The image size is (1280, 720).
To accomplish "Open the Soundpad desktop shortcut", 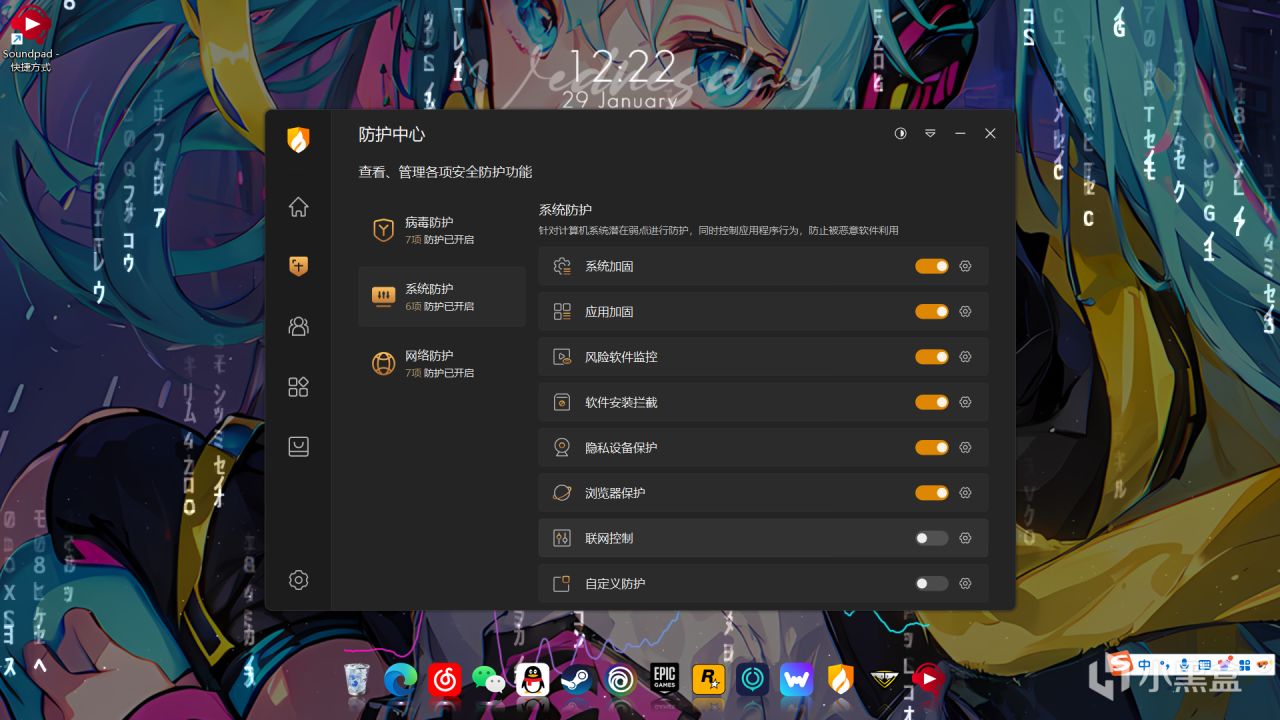I will coord(30,41).
